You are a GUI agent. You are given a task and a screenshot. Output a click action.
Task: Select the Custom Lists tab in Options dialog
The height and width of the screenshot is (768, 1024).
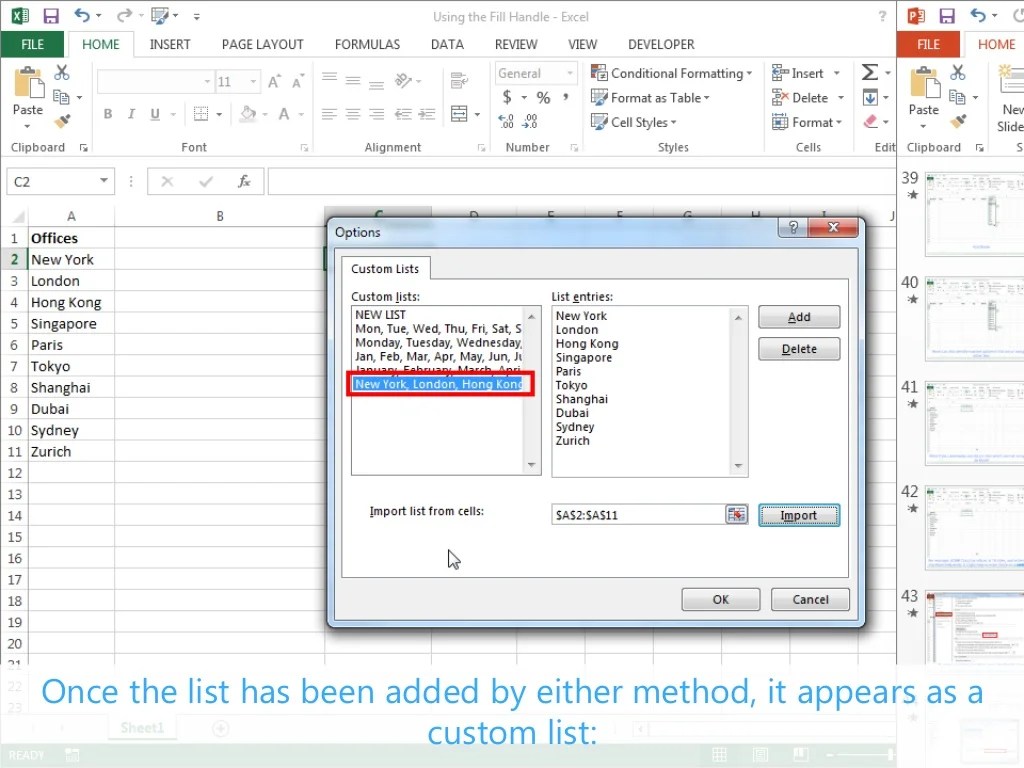(385, 268)
